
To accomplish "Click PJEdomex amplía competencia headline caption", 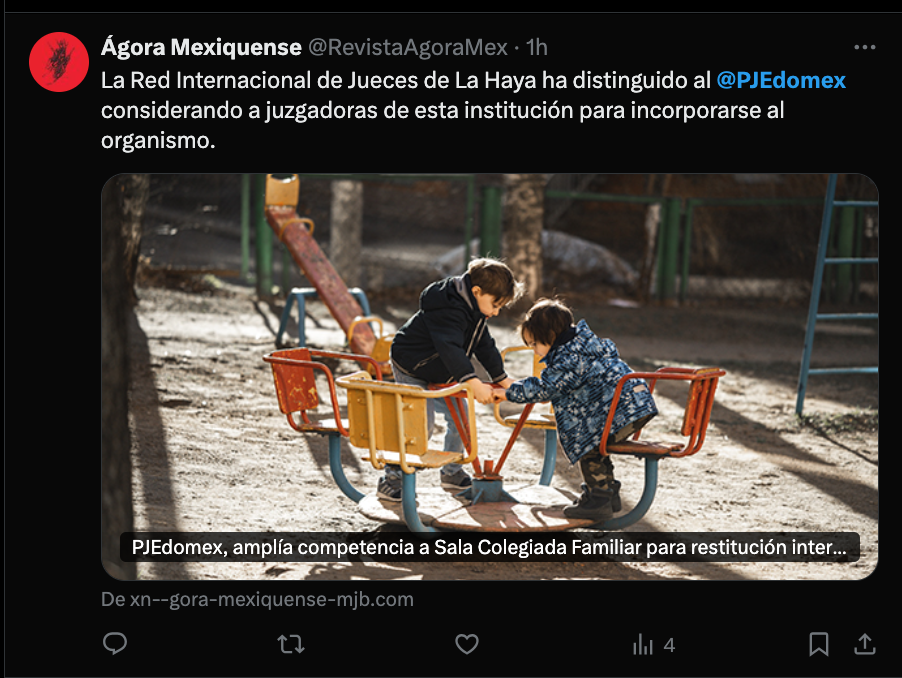I will point(490,547).
